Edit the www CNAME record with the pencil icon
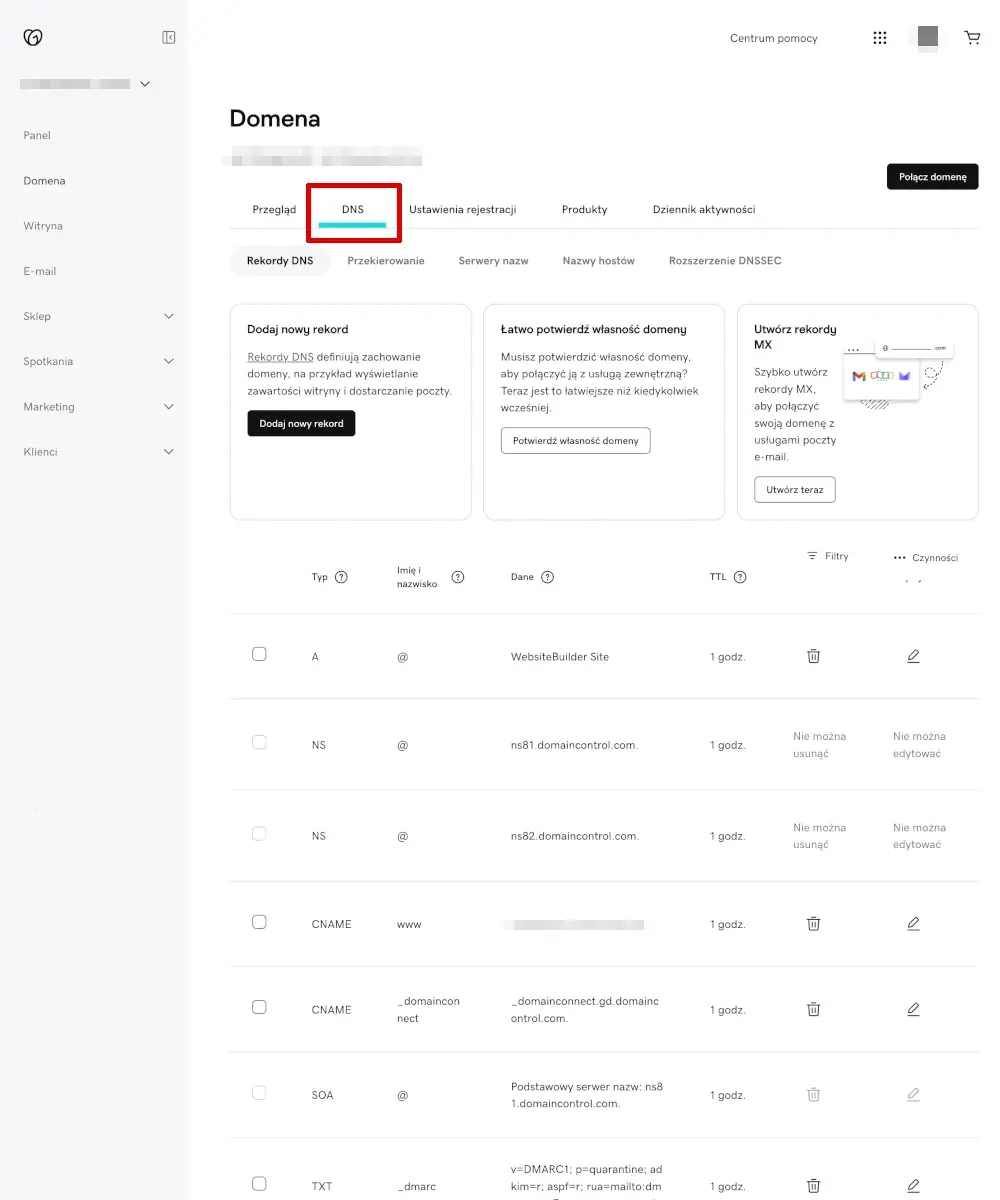The width and height of the screenshot is (1000, 1200). [912, 923]
